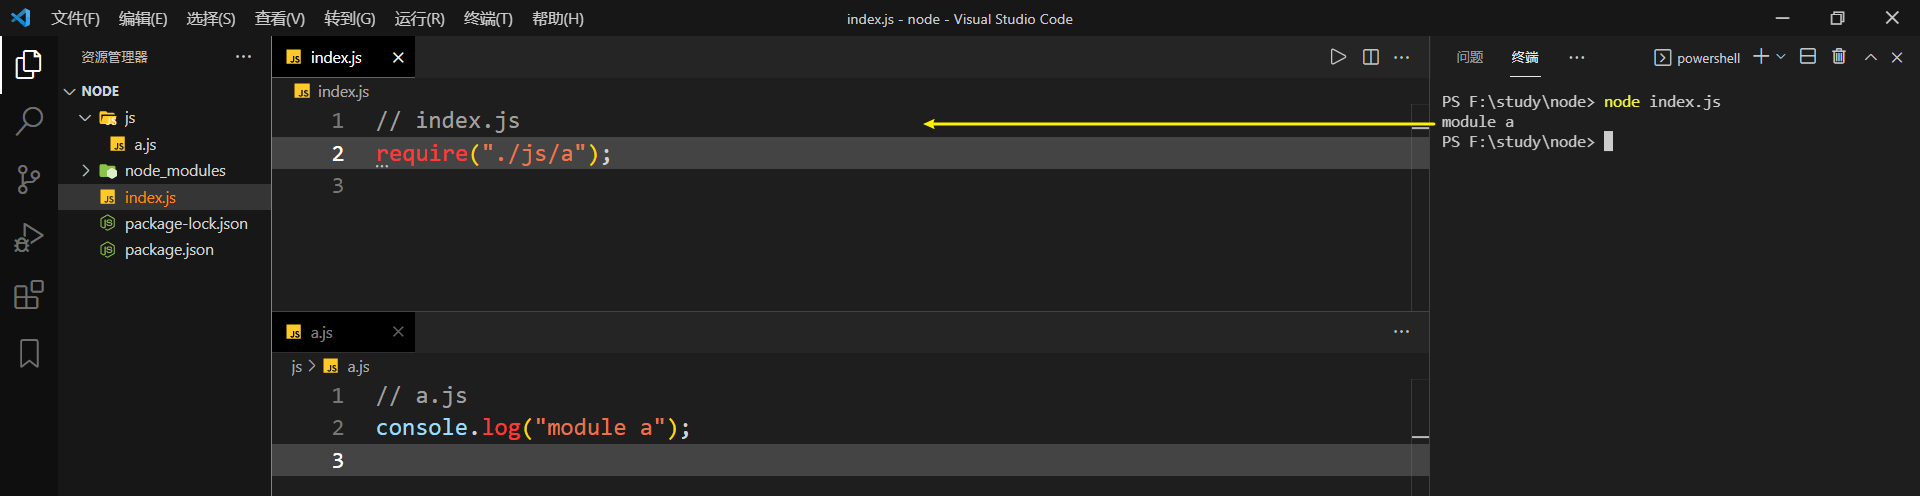Split the editor to the right

pos(1371,57)
